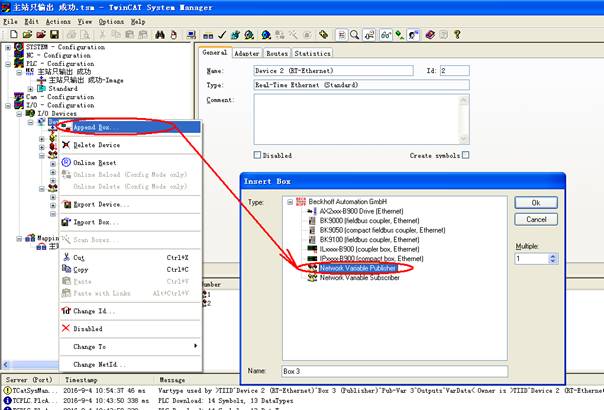The image size is (604, 410).
Task: Open the Actions menu in menu bar
Action: (x=59, y=21)
